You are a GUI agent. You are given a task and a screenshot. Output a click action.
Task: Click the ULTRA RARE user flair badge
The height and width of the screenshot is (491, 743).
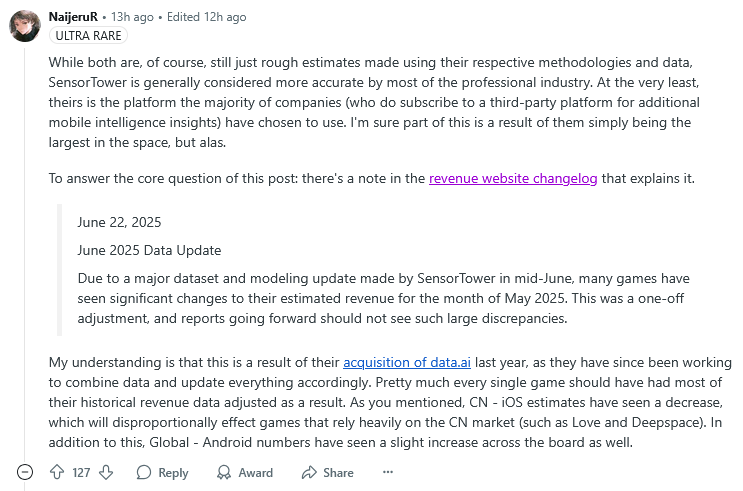tap(88, 36)
